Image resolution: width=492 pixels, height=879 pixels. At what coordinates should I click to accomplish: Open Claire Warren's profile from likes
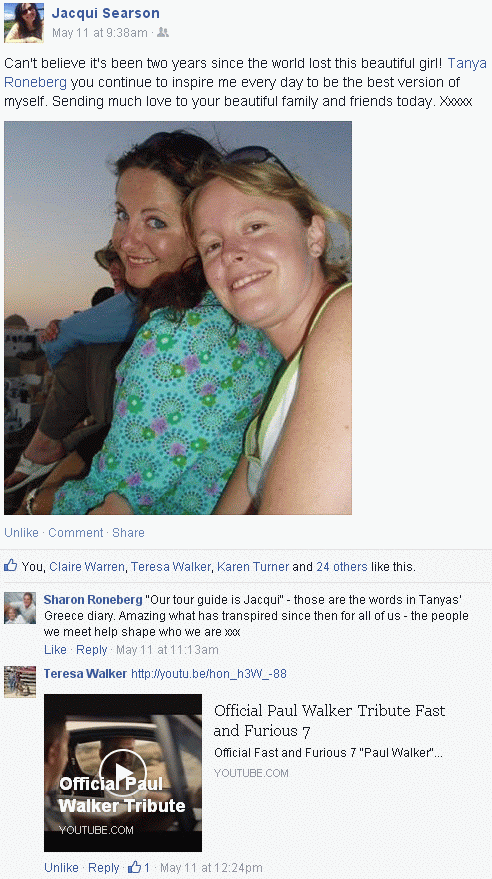click(87, 567)
